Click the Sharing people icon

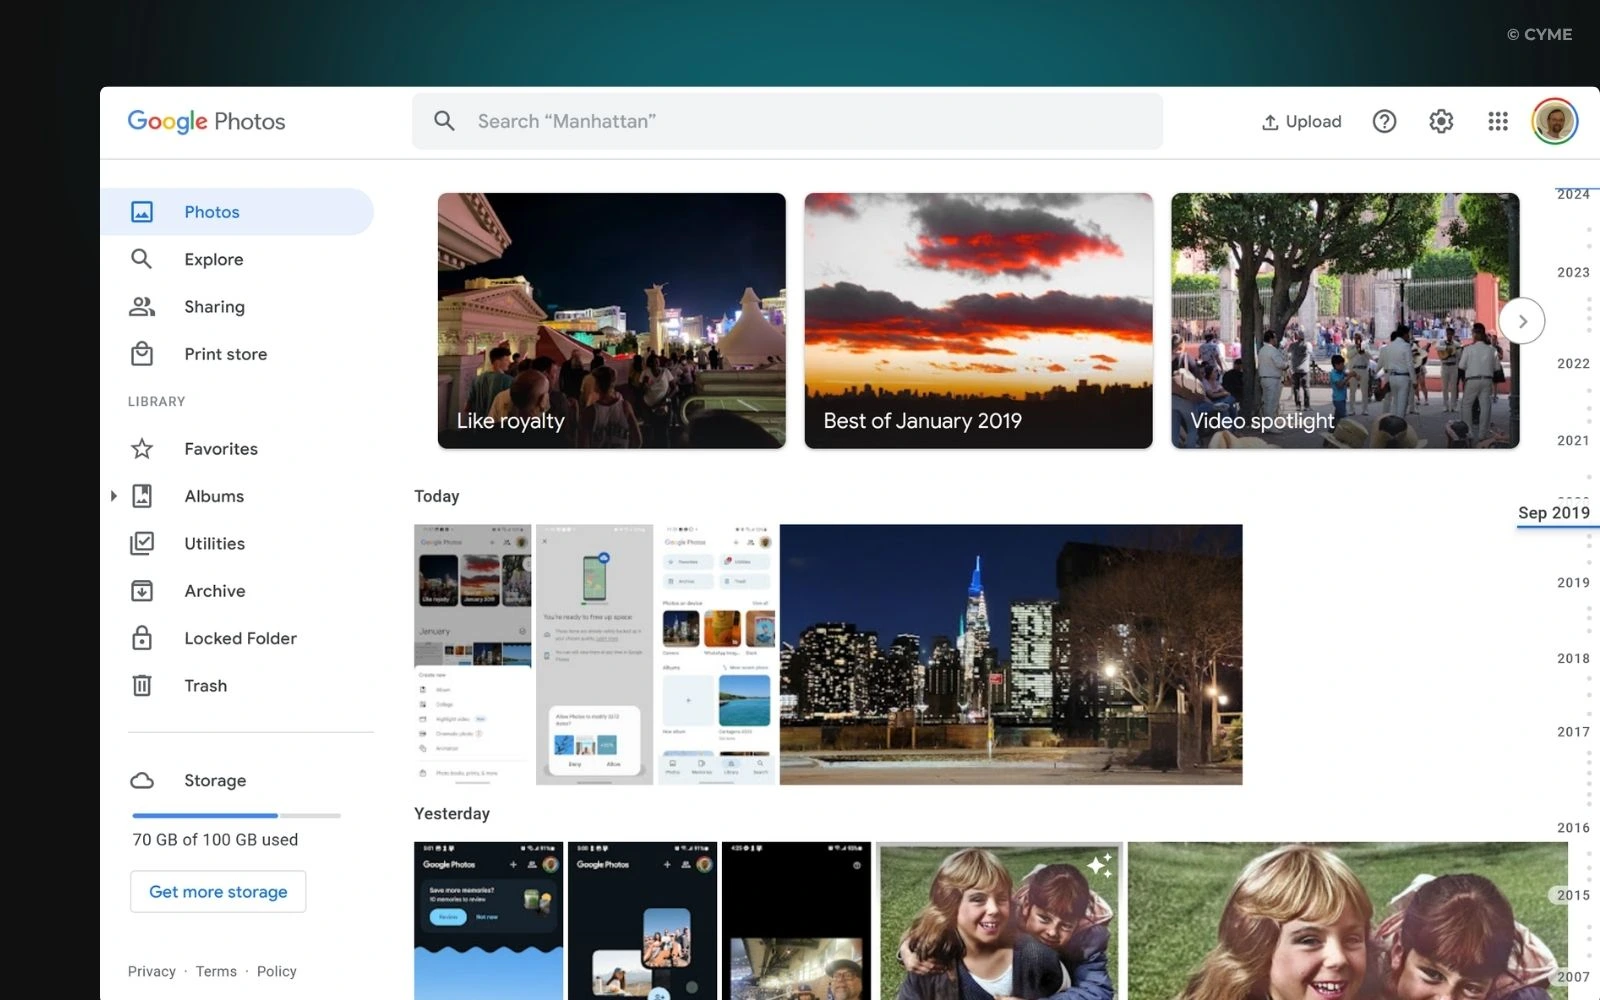pos(142,307)
